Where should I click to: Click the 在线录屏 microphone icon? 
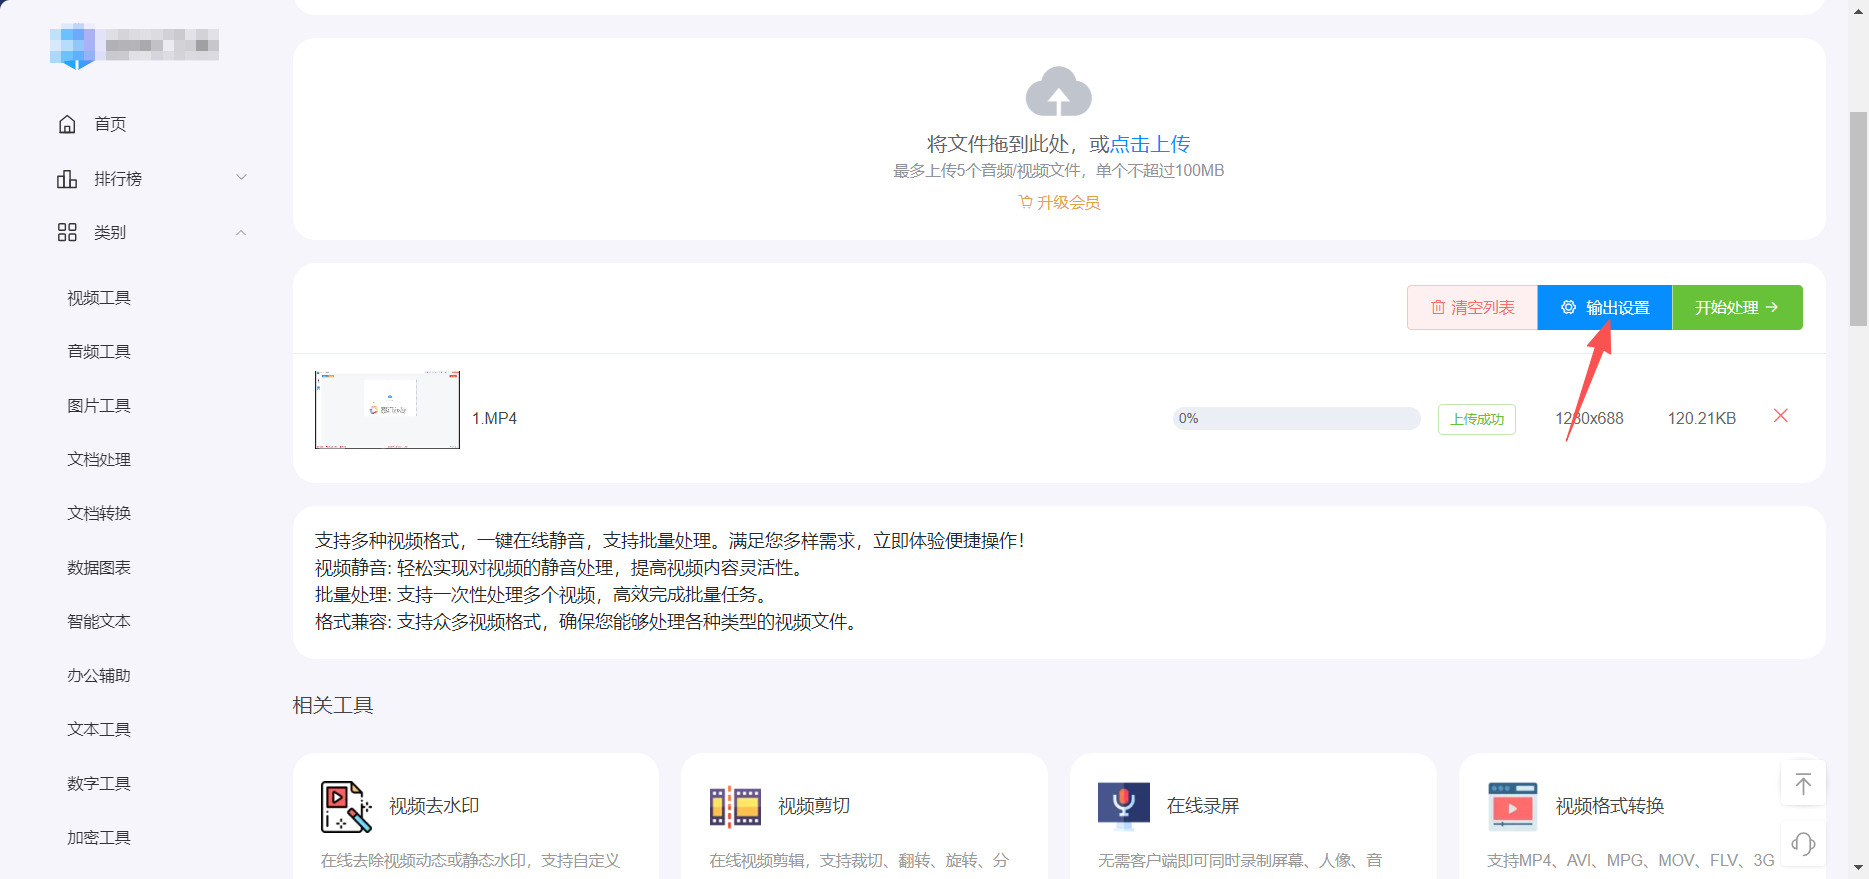click(1124, 806)
